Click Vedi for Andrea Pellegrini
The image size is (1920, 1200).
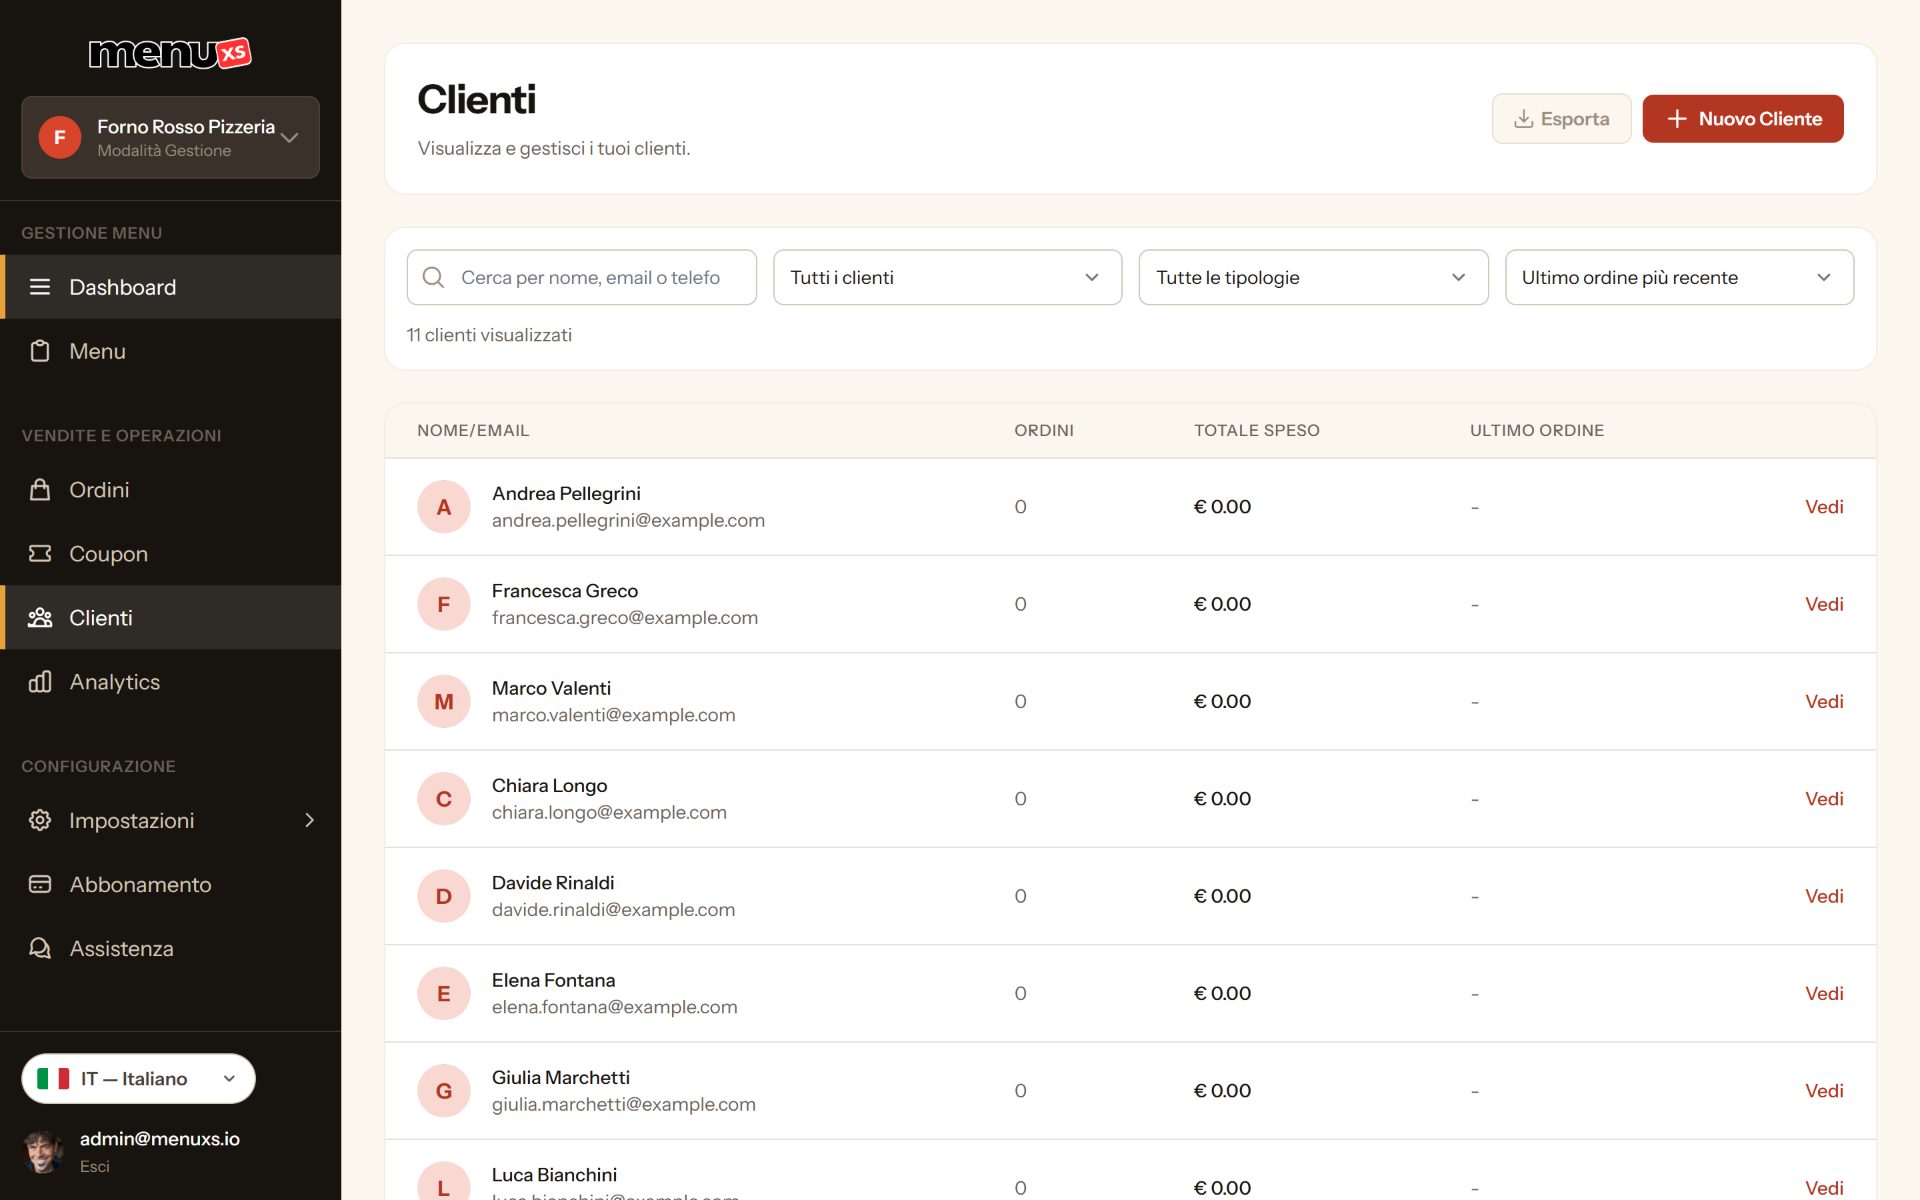point(1824,507)
